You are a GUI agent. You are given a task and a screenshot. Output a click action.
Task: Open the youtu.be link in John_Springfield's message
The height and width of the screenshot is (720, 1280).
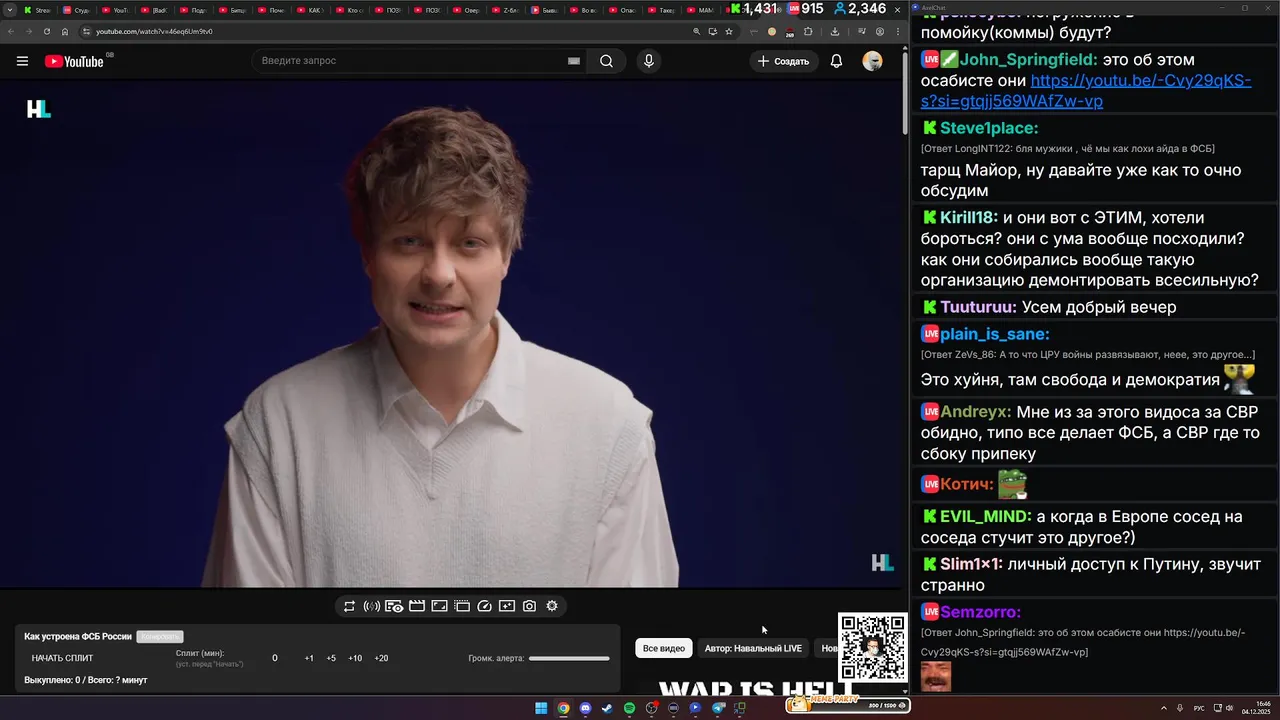click(x=1086, y=91)
